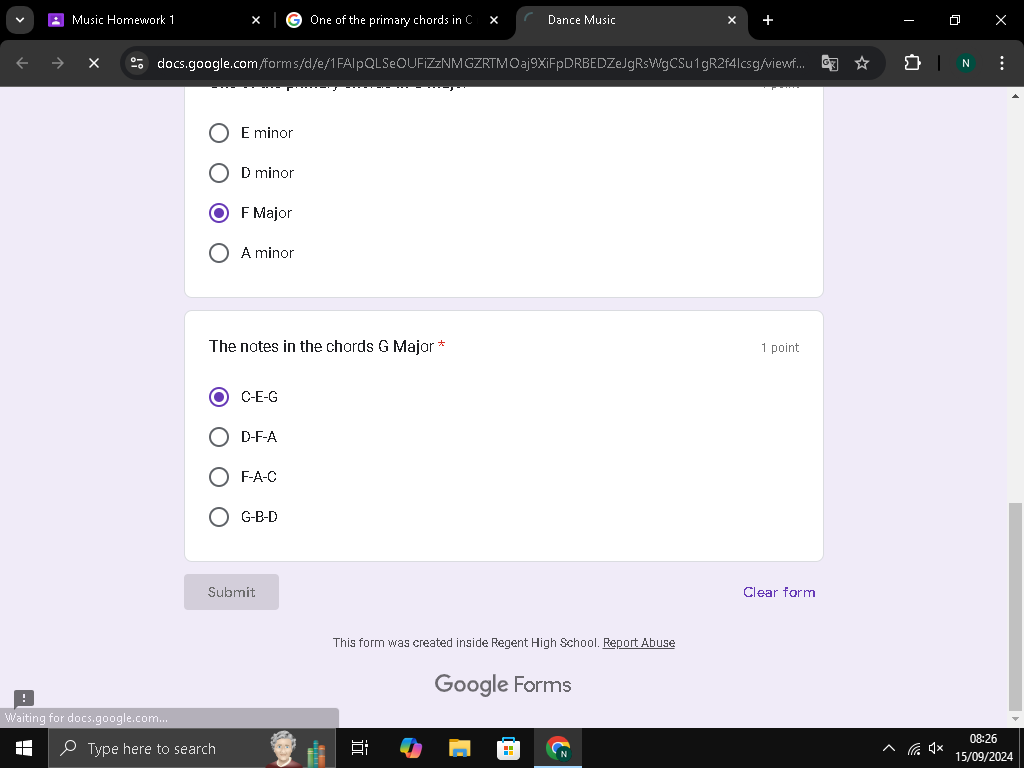Click the muted volume tray icon
Screen dimensions: 1024x768
(x=936, y=748)
